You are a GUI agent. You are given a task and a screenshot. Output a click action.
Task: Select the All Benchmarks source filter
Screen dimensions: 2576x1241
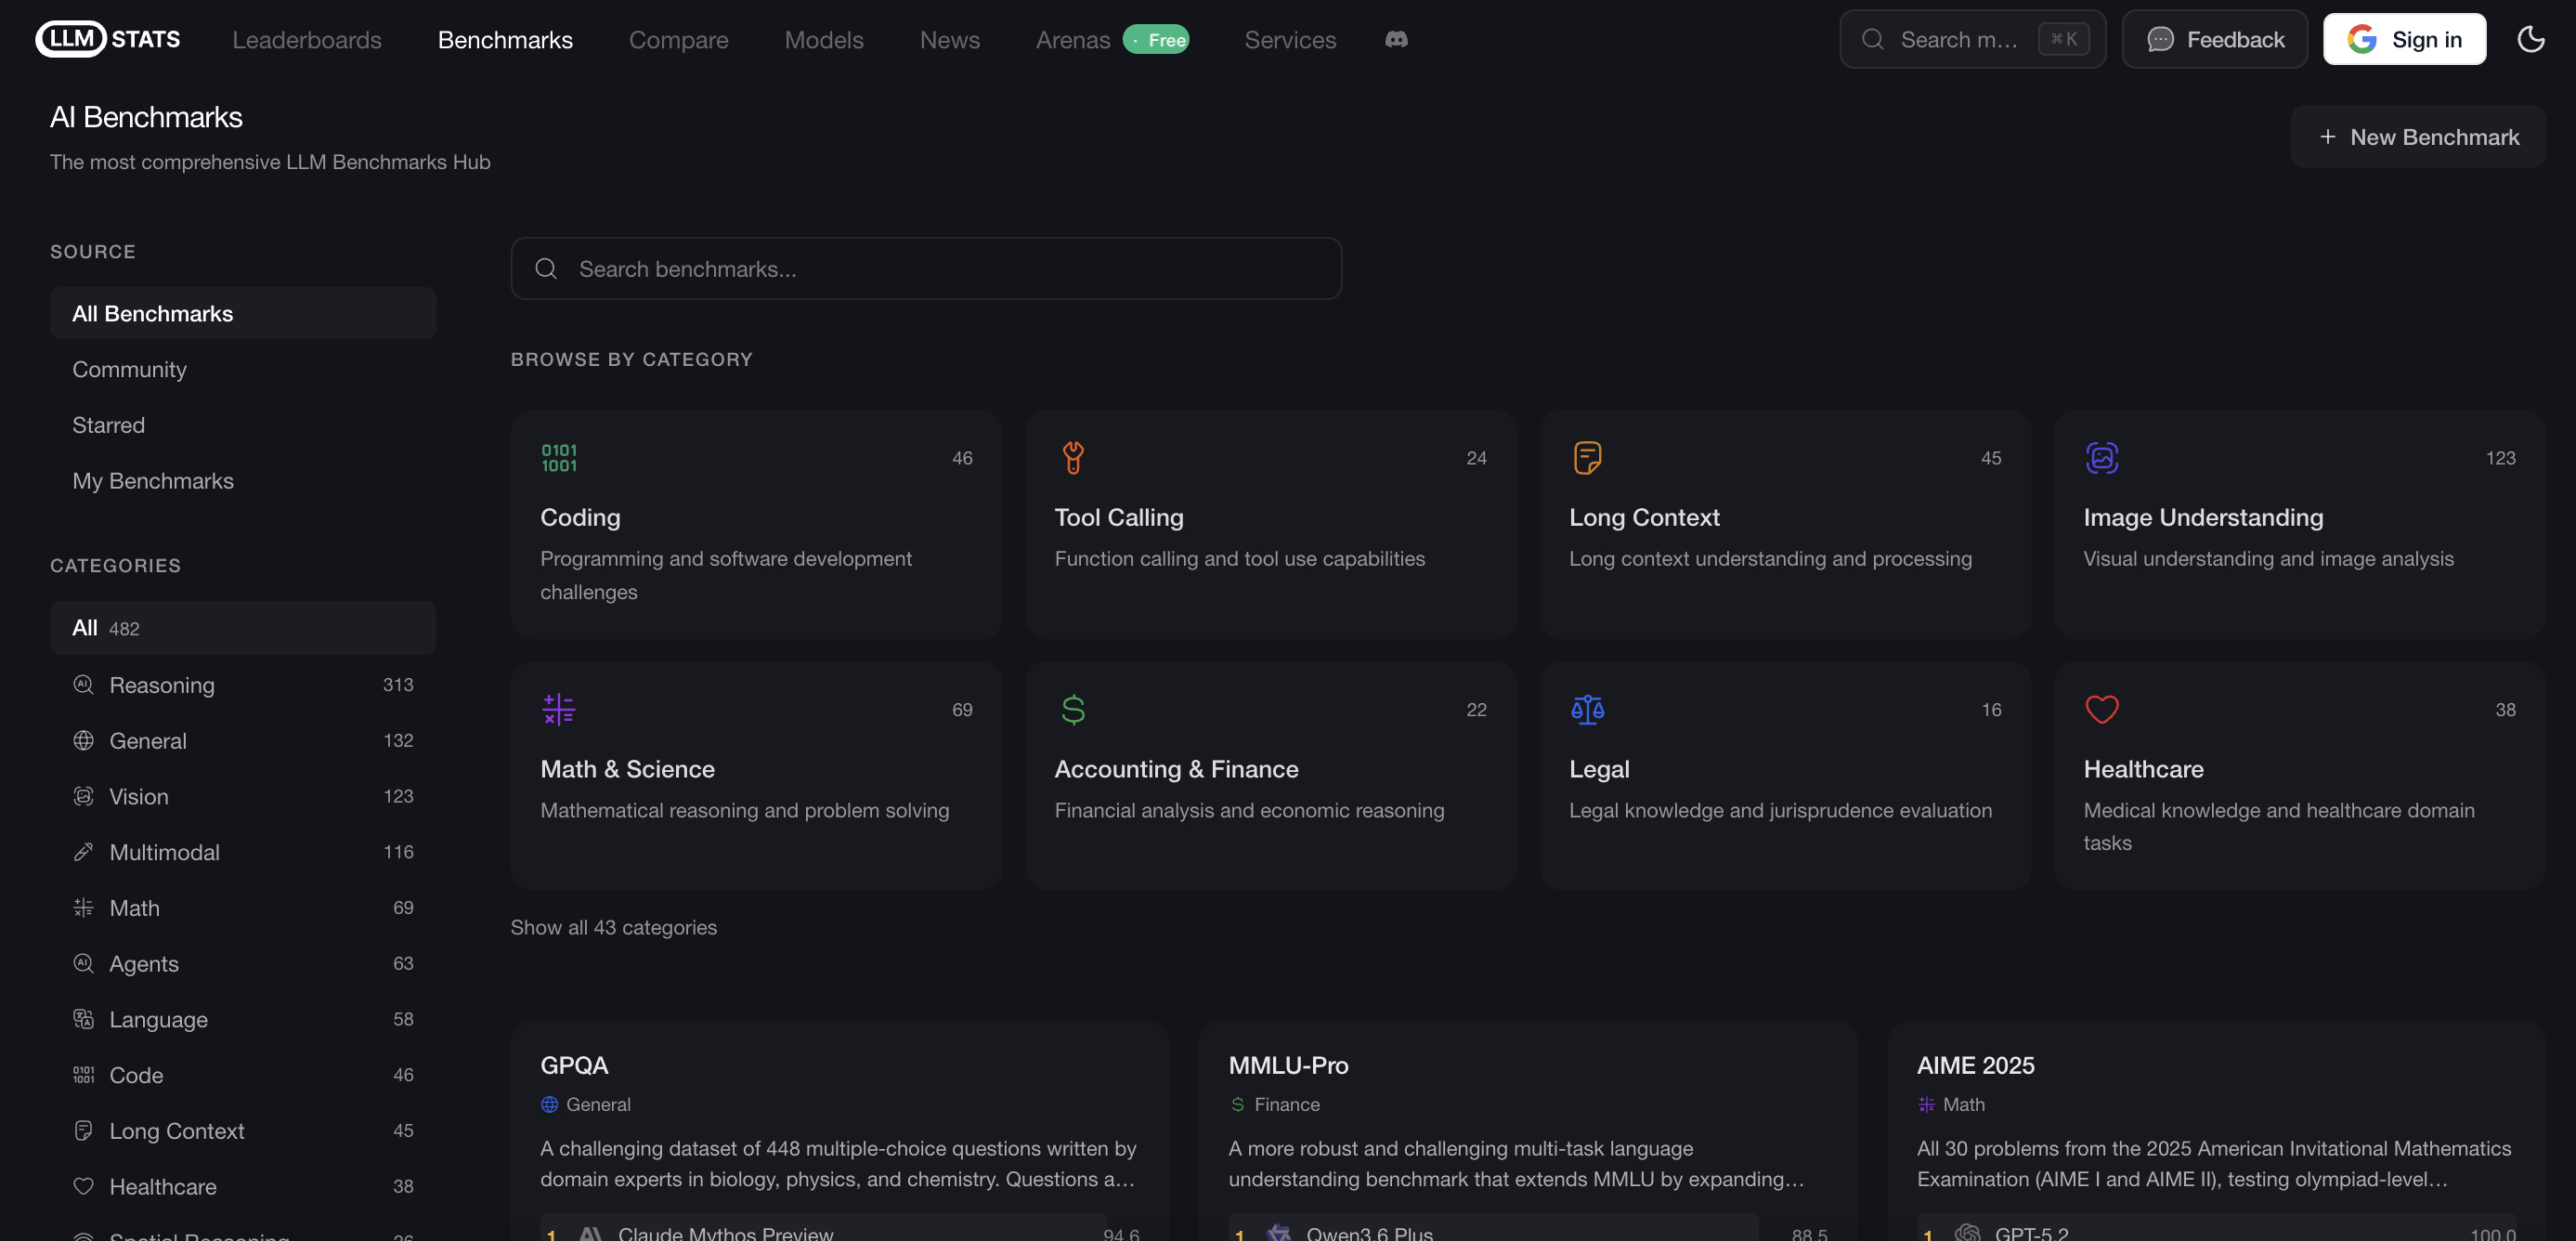243,313
